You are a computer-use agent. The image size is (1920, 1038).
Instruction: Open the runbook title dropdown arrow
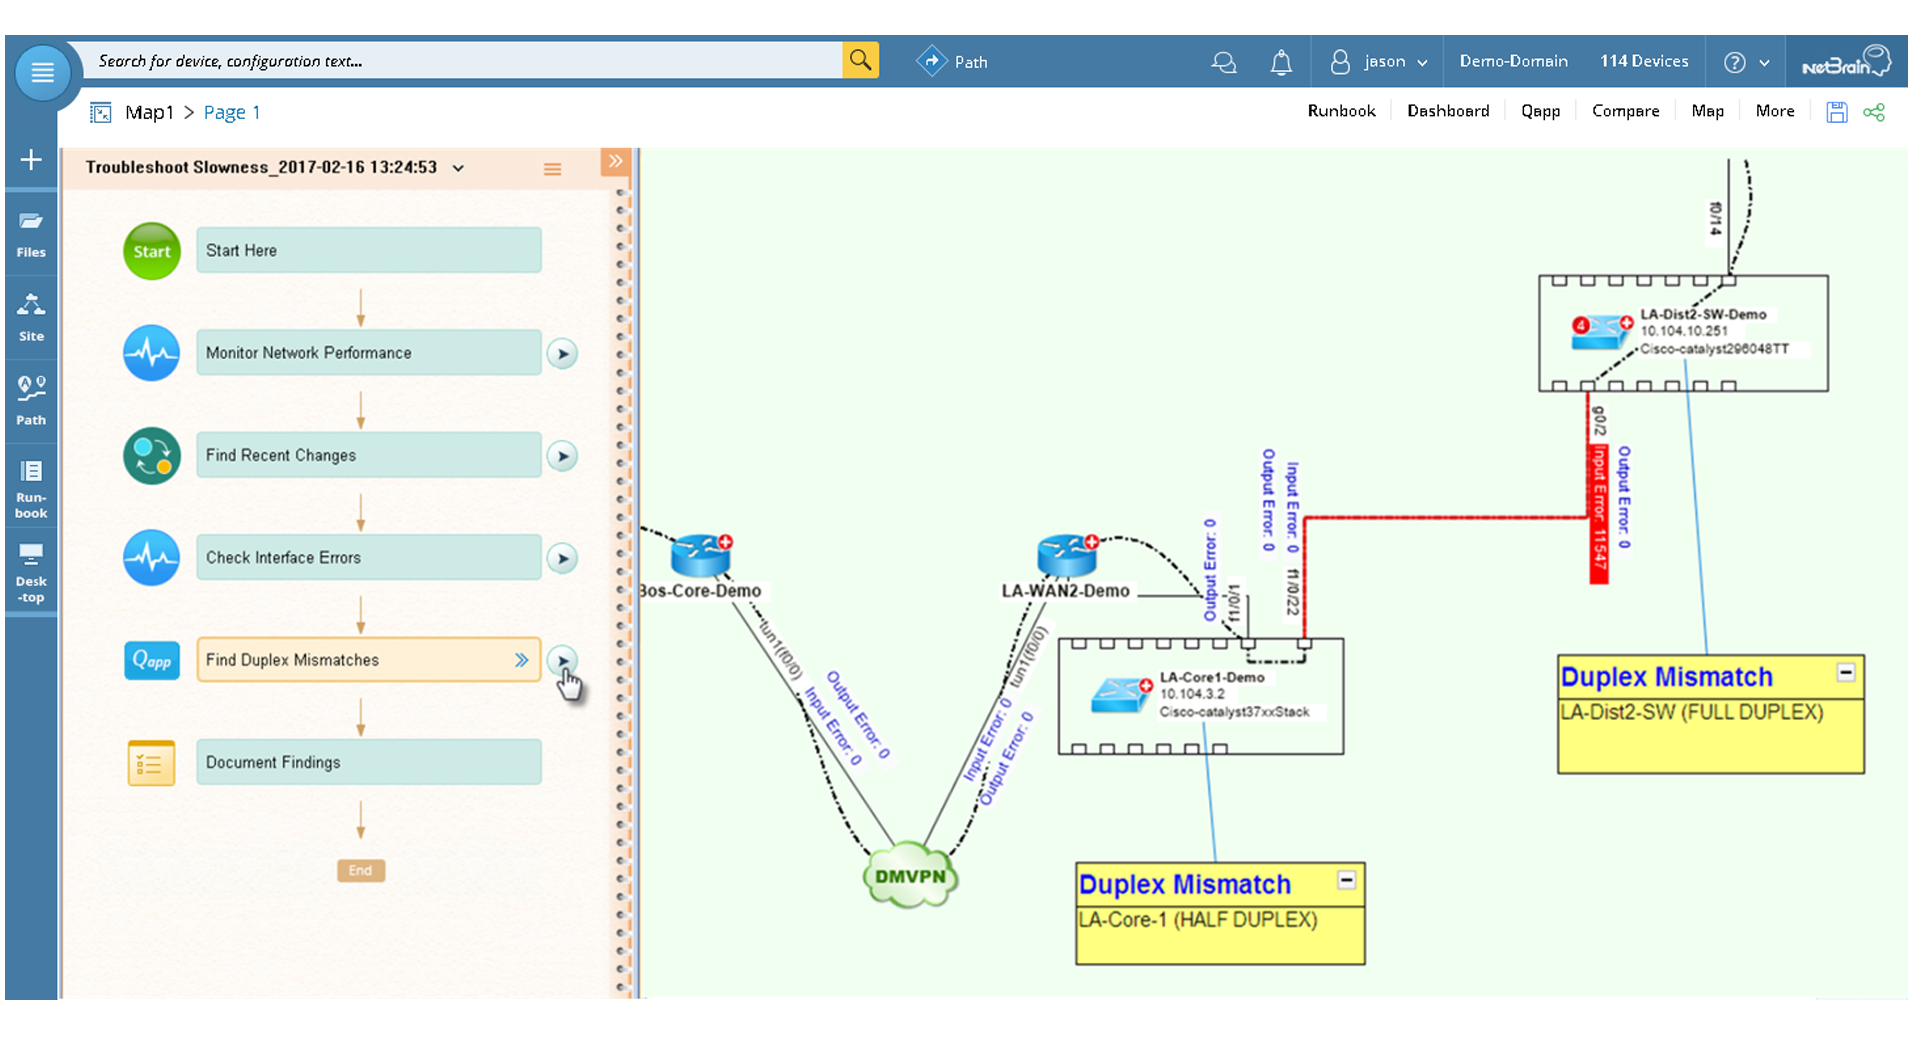[x=458, y=168]
